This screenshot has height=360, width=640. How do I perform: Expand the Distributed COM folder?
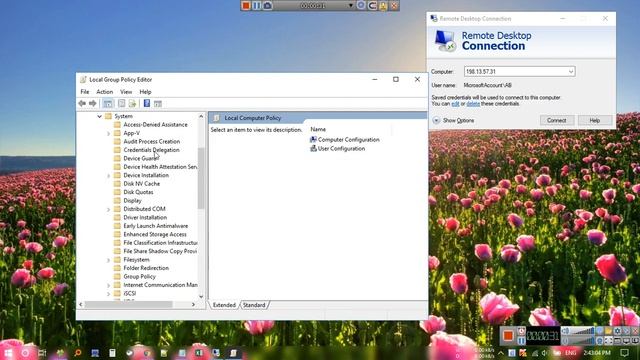pyautogui.click(x=109, y=209)
